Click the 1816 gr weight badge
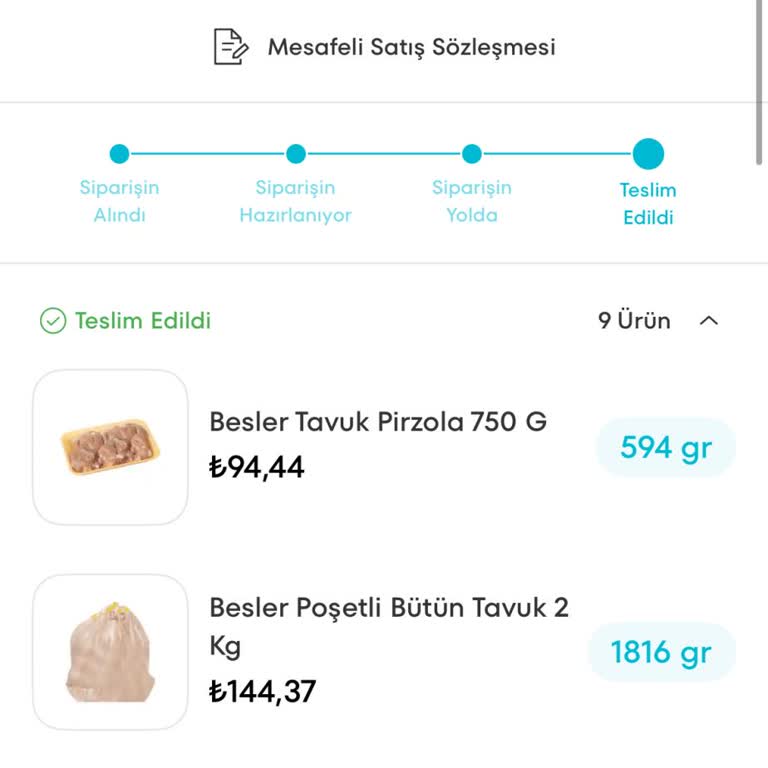Image resolution: width=768 pixels, height=768 pixels. point(661,652)
